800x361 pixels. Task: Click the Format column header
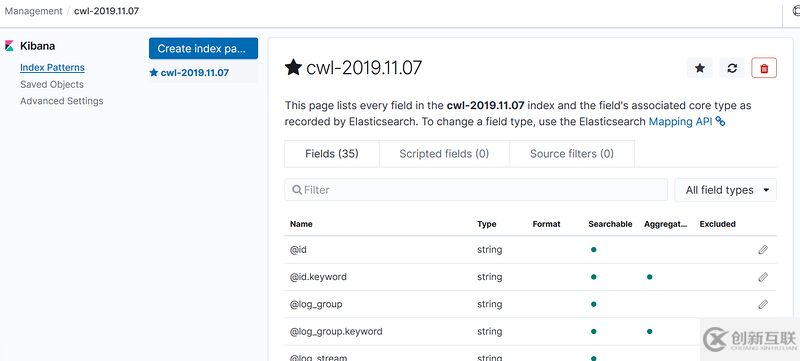coord(546,224)
